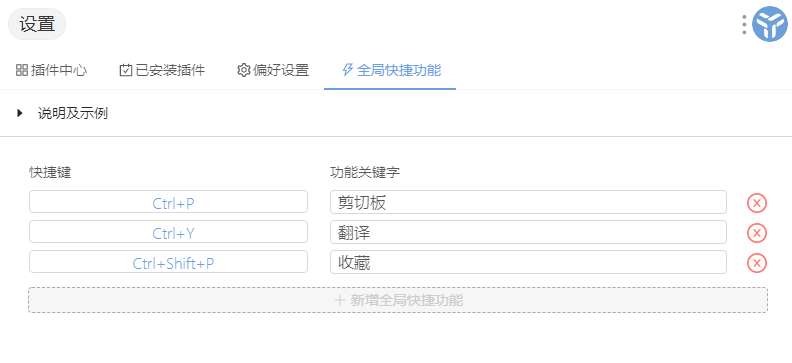792x363 pixels.
Task: Open the three-dot more options menu
Action: 744,24
